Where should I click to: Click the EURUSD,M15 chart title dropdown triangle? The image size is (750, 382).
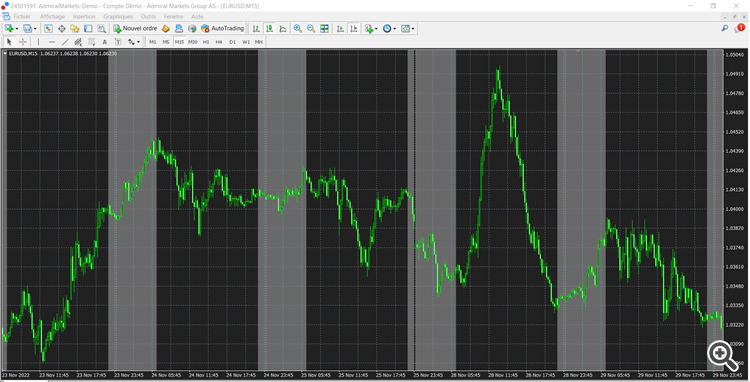[5, 54]
